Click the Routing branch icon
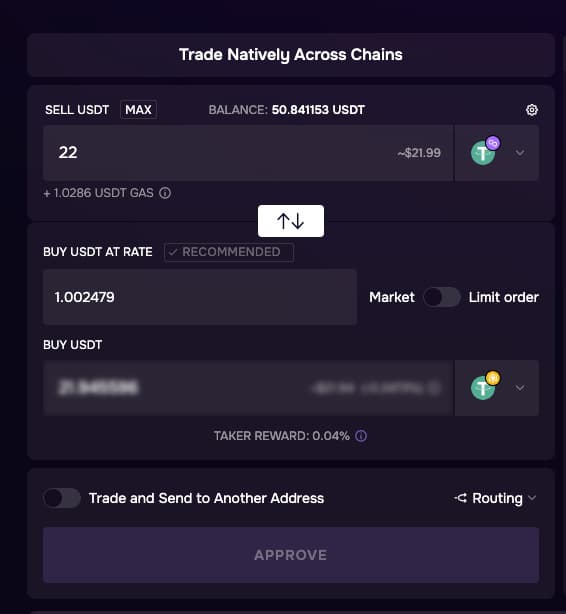 461,498
